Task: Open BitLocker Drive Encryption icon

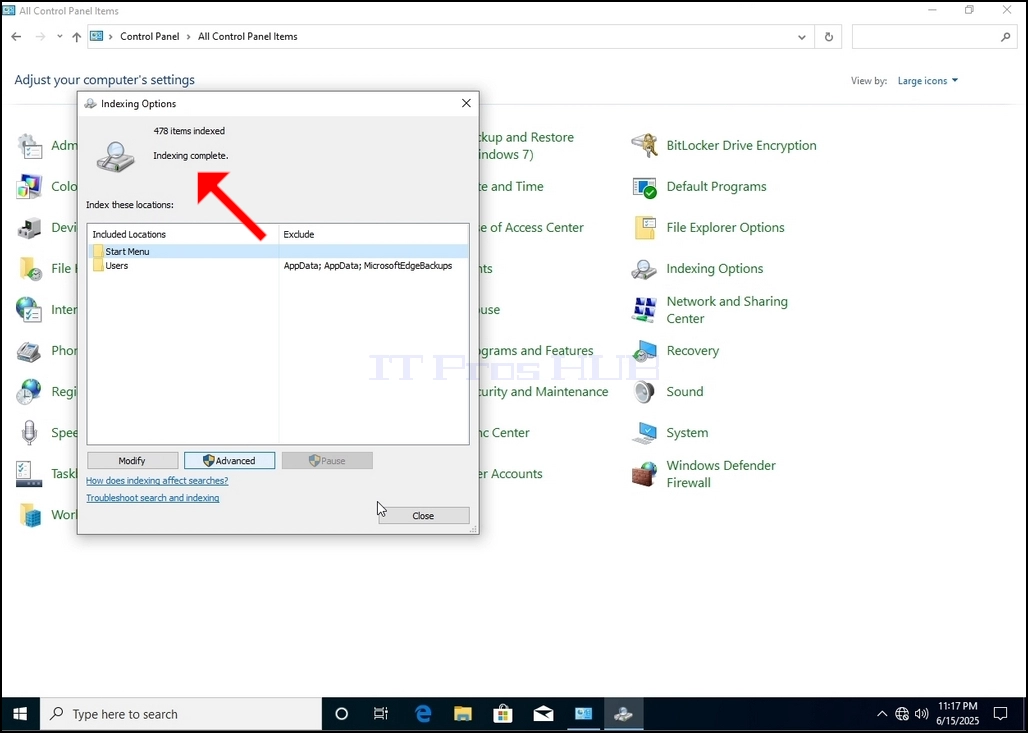Action: (644, 146)
